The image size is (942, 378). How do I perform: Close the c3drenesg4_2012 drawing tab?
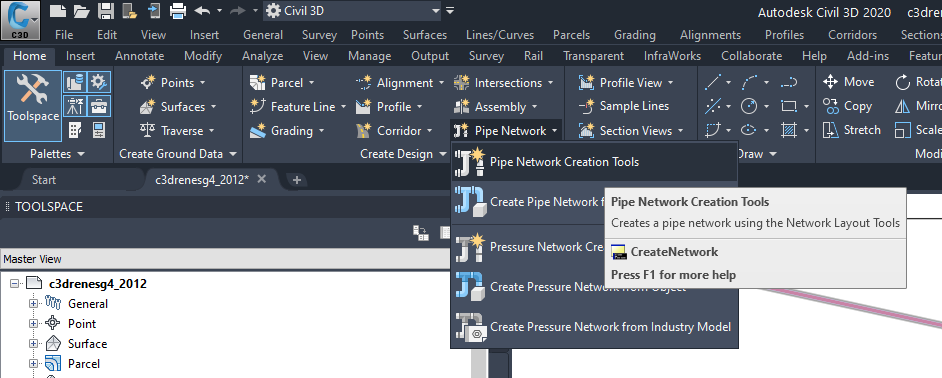pos(261,179)
